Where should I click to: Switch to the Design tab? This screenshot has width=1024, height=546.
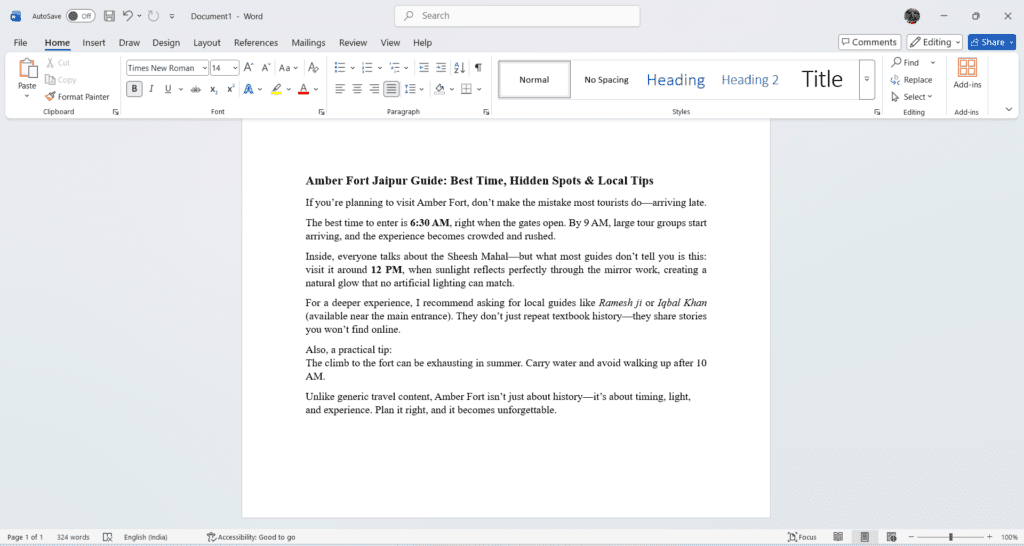(x=166, y=42)
